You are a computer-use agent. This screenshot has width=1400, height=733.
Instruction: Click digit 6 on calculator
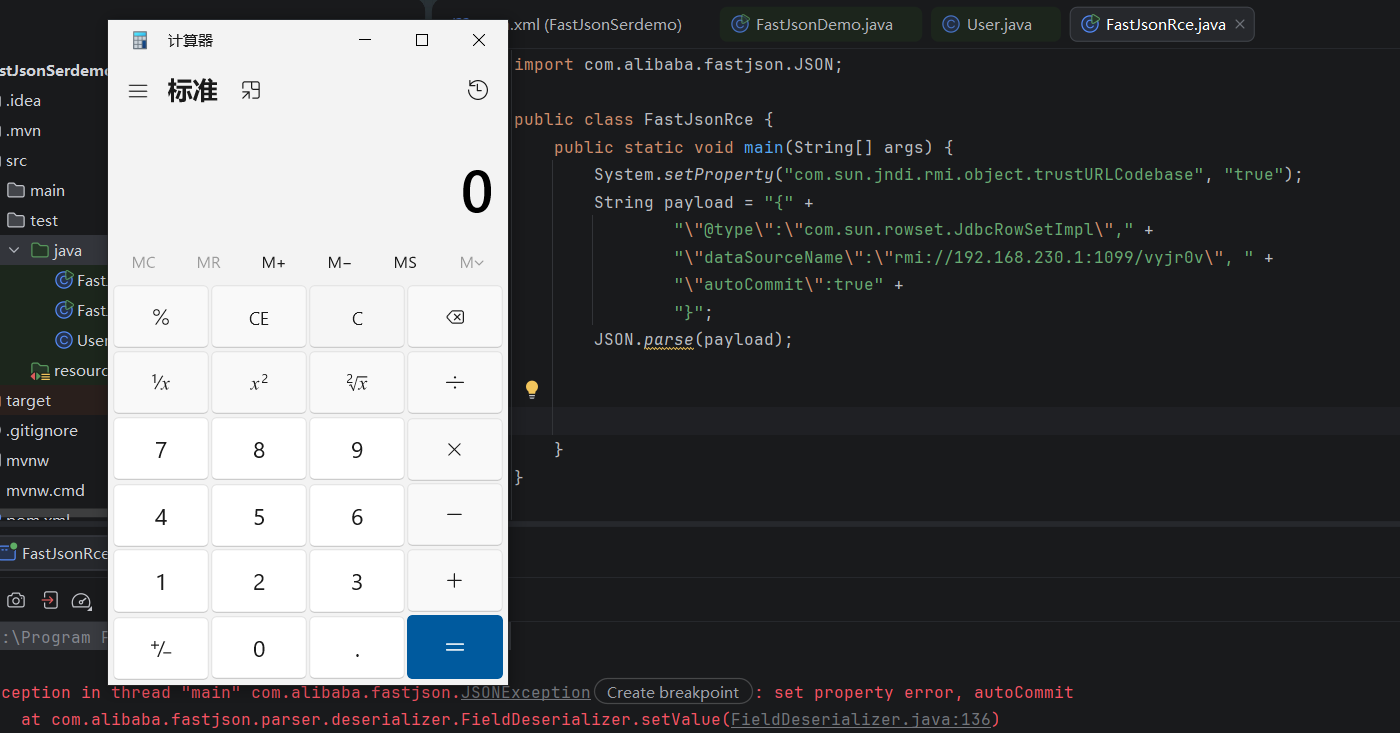357,515
